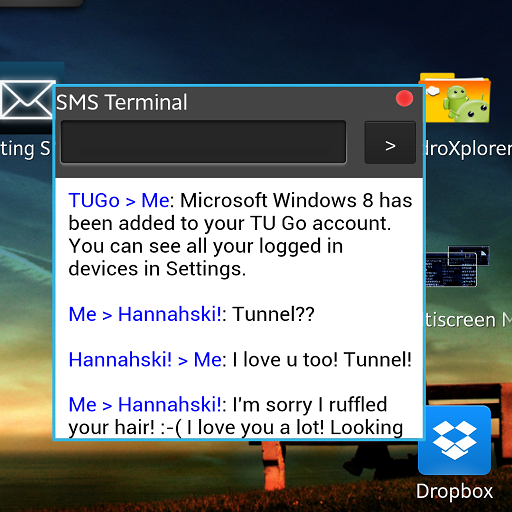
Task: Select the last "Me > Hannahski!" label
Action: pos(145,405)
